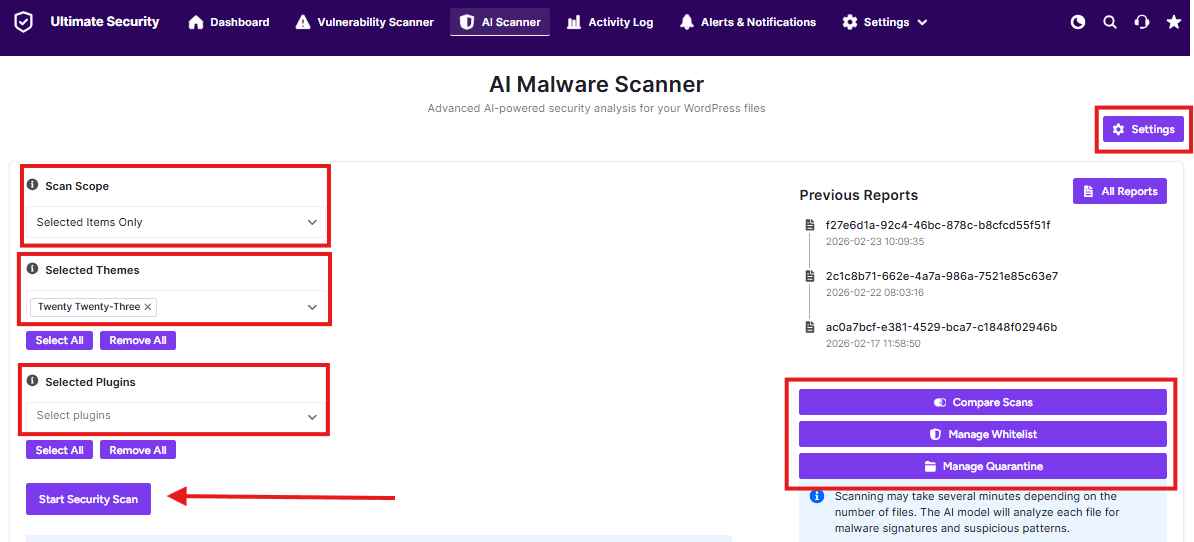Open search with the magnifier icon
The image size is (1194, 542).
click(x=1109, y=22)
